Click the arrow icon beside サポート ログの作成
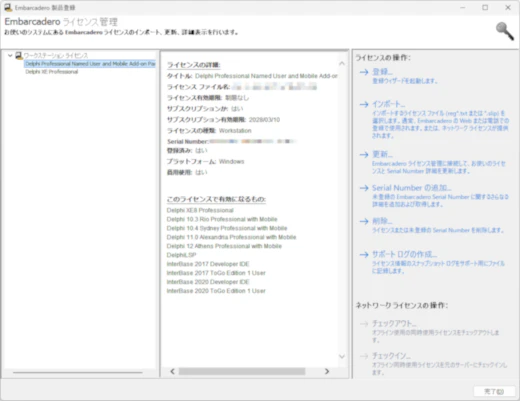520x401 pixels. pos(364,255)
